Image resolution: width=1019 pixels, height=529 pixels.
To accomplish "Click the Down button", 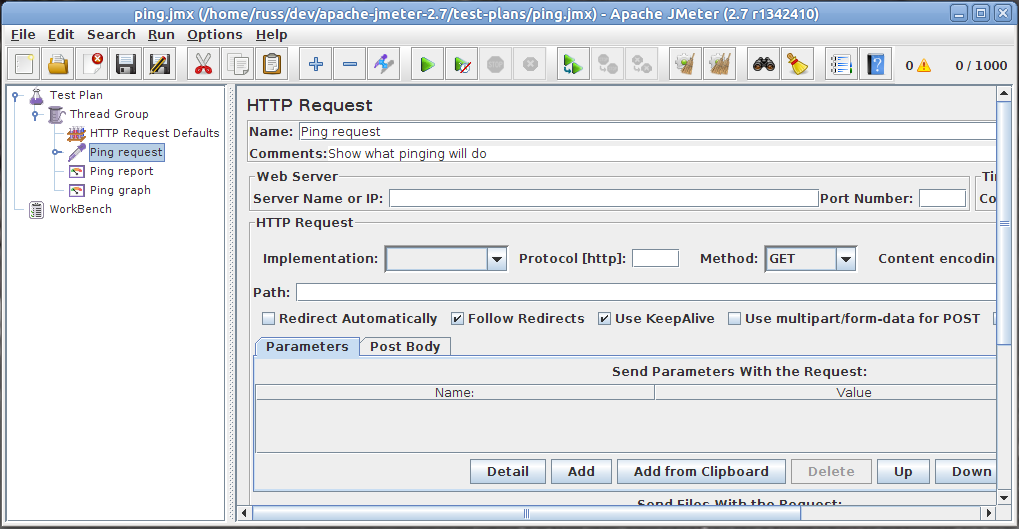I will point(966,472).
